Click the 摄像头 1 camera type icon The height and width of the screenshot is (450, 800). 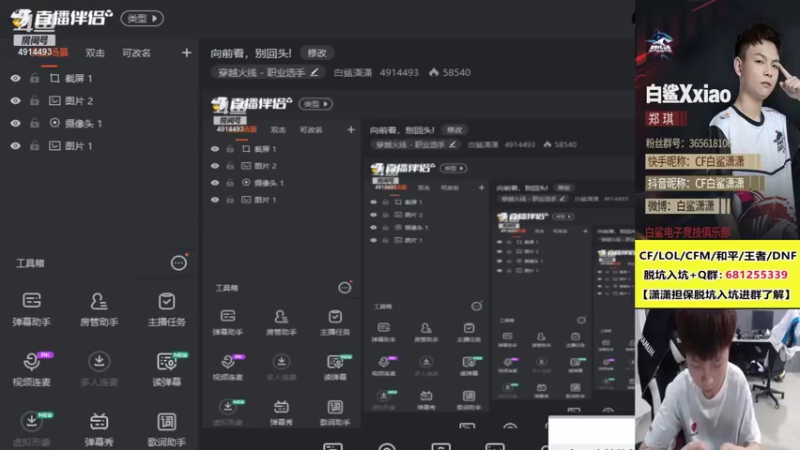[x=55, y=123]
